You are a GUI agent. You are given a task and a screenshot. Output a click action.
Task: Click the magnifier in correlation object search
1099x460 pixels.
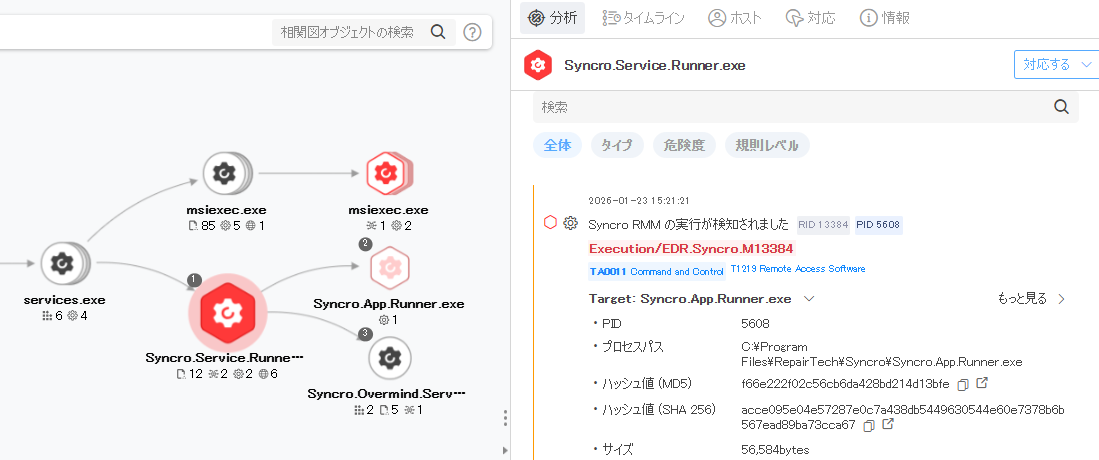(x=437, y=32)
